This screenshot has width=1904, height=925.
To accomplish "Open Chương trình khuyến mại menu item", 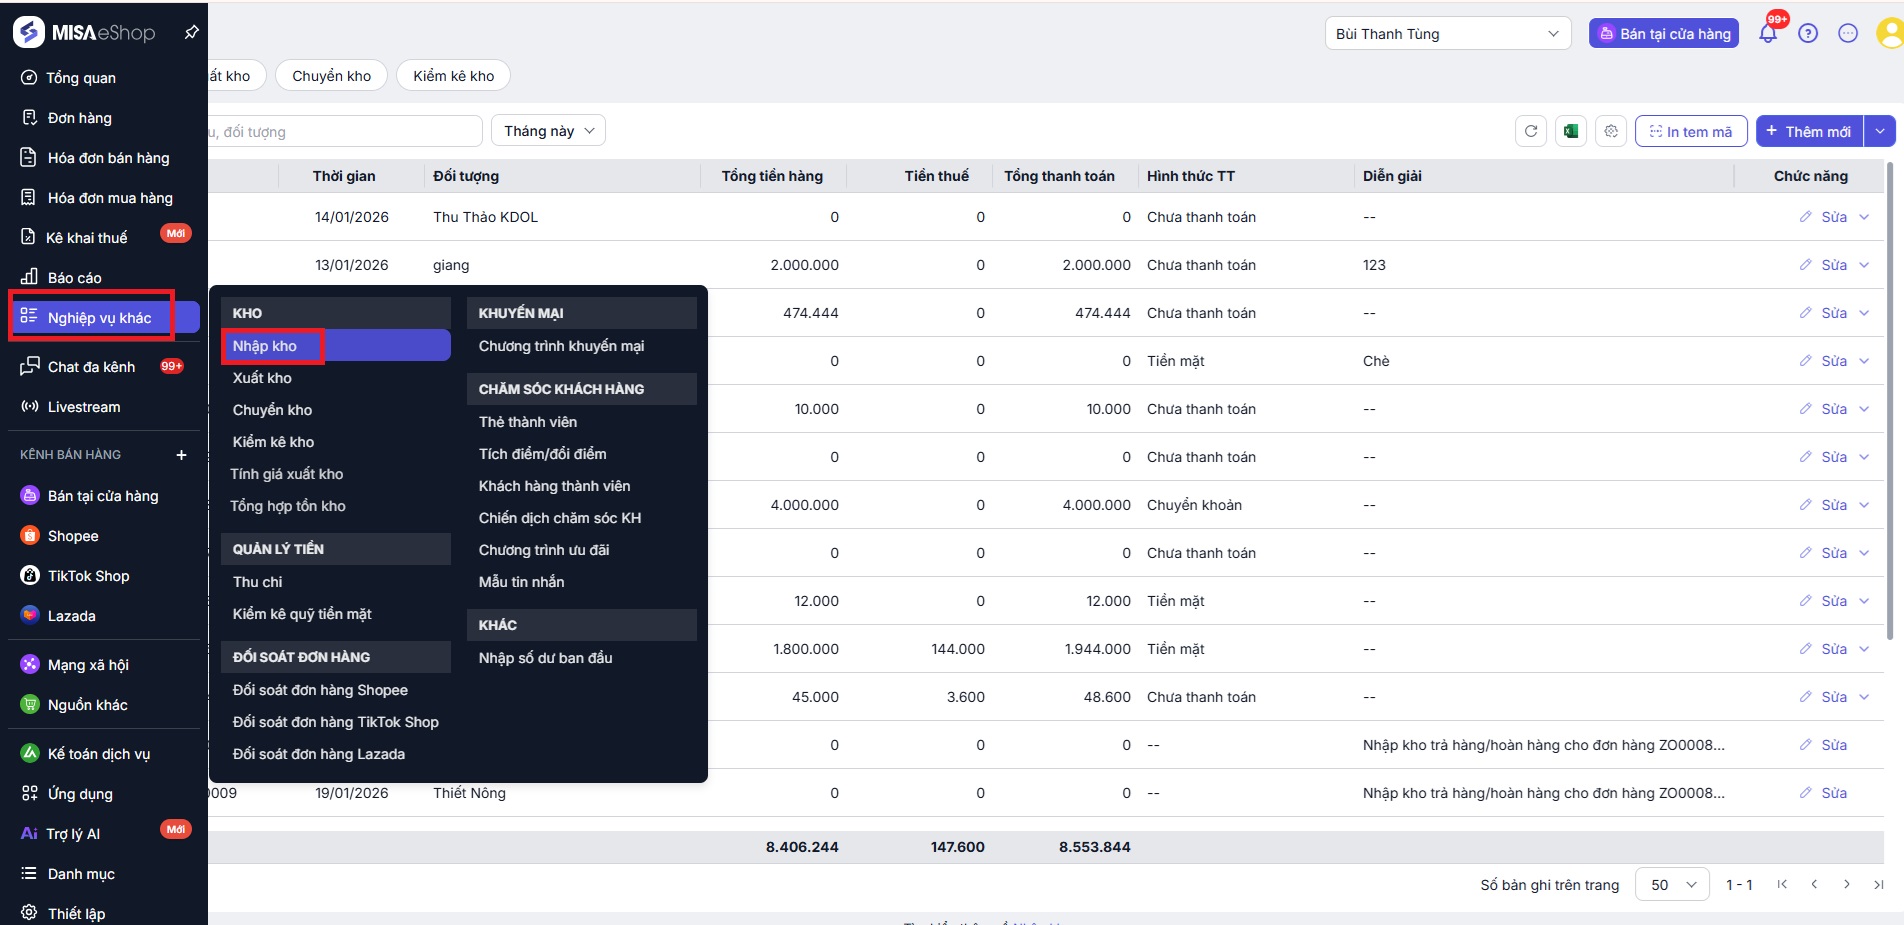I will (x=561, y=346).
